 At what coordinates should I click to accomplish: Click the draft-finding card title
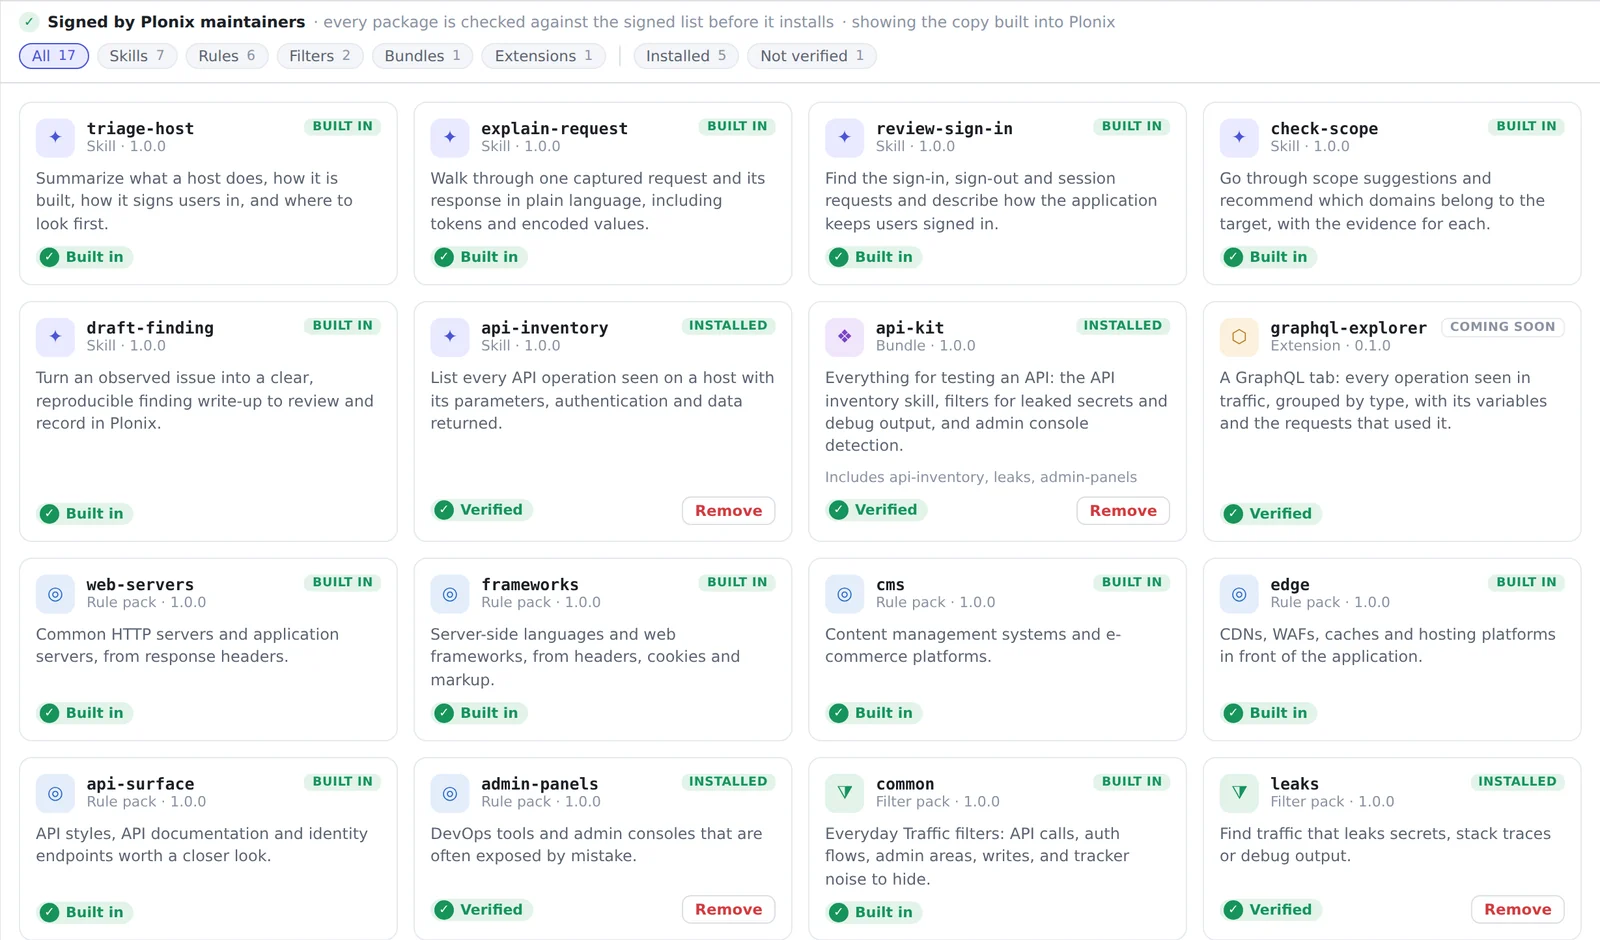click(x=150, y=328)
